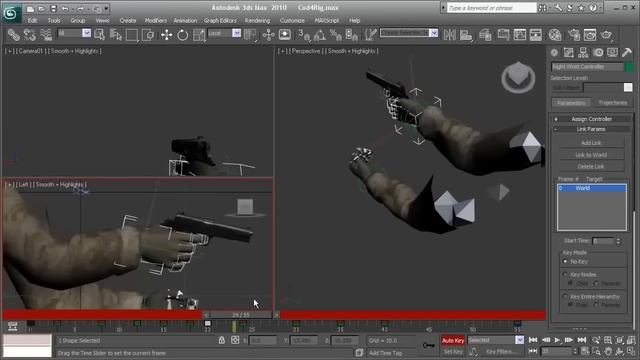Toggle 3D Snaps
The width and height of the screenshot is (640, 360).
tap(304, 35)
